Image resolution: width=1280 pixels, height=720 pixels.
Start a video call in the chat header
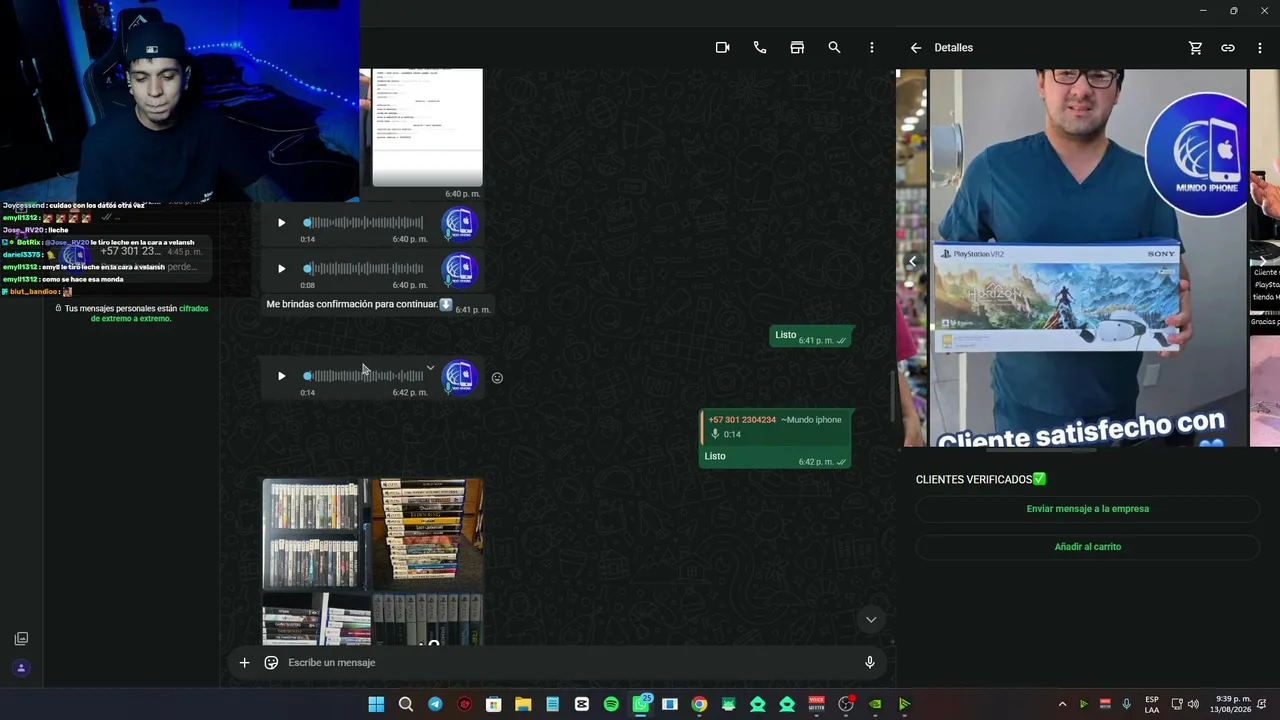click(722, 48)
